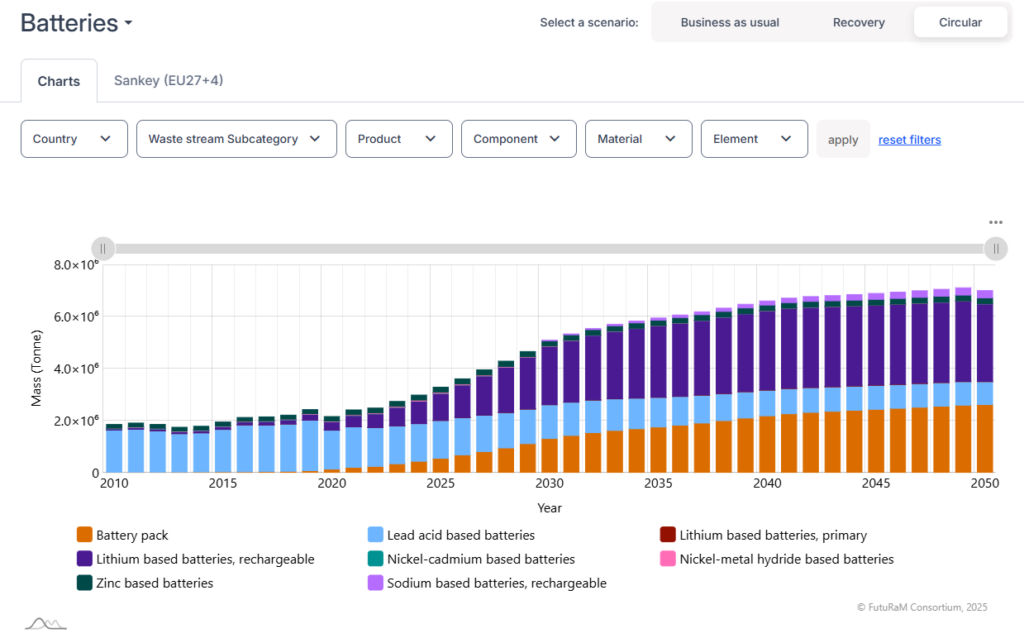Expand the Element filter dropdown
Viewport: 1024px width, 638px height.
[x=754, y=139]
